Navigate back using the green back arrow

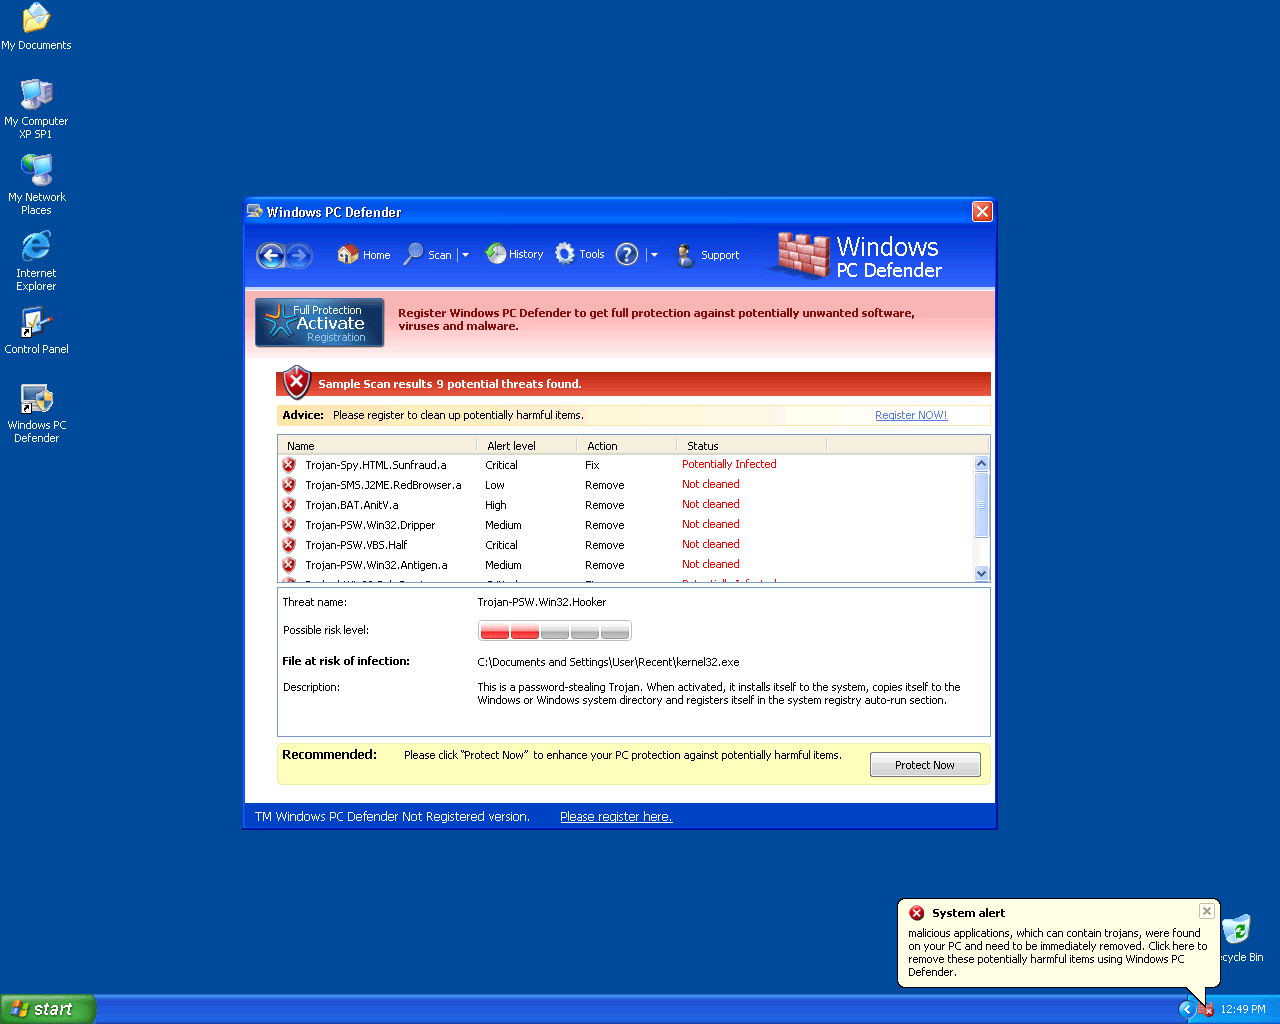[x=270, y=255]
